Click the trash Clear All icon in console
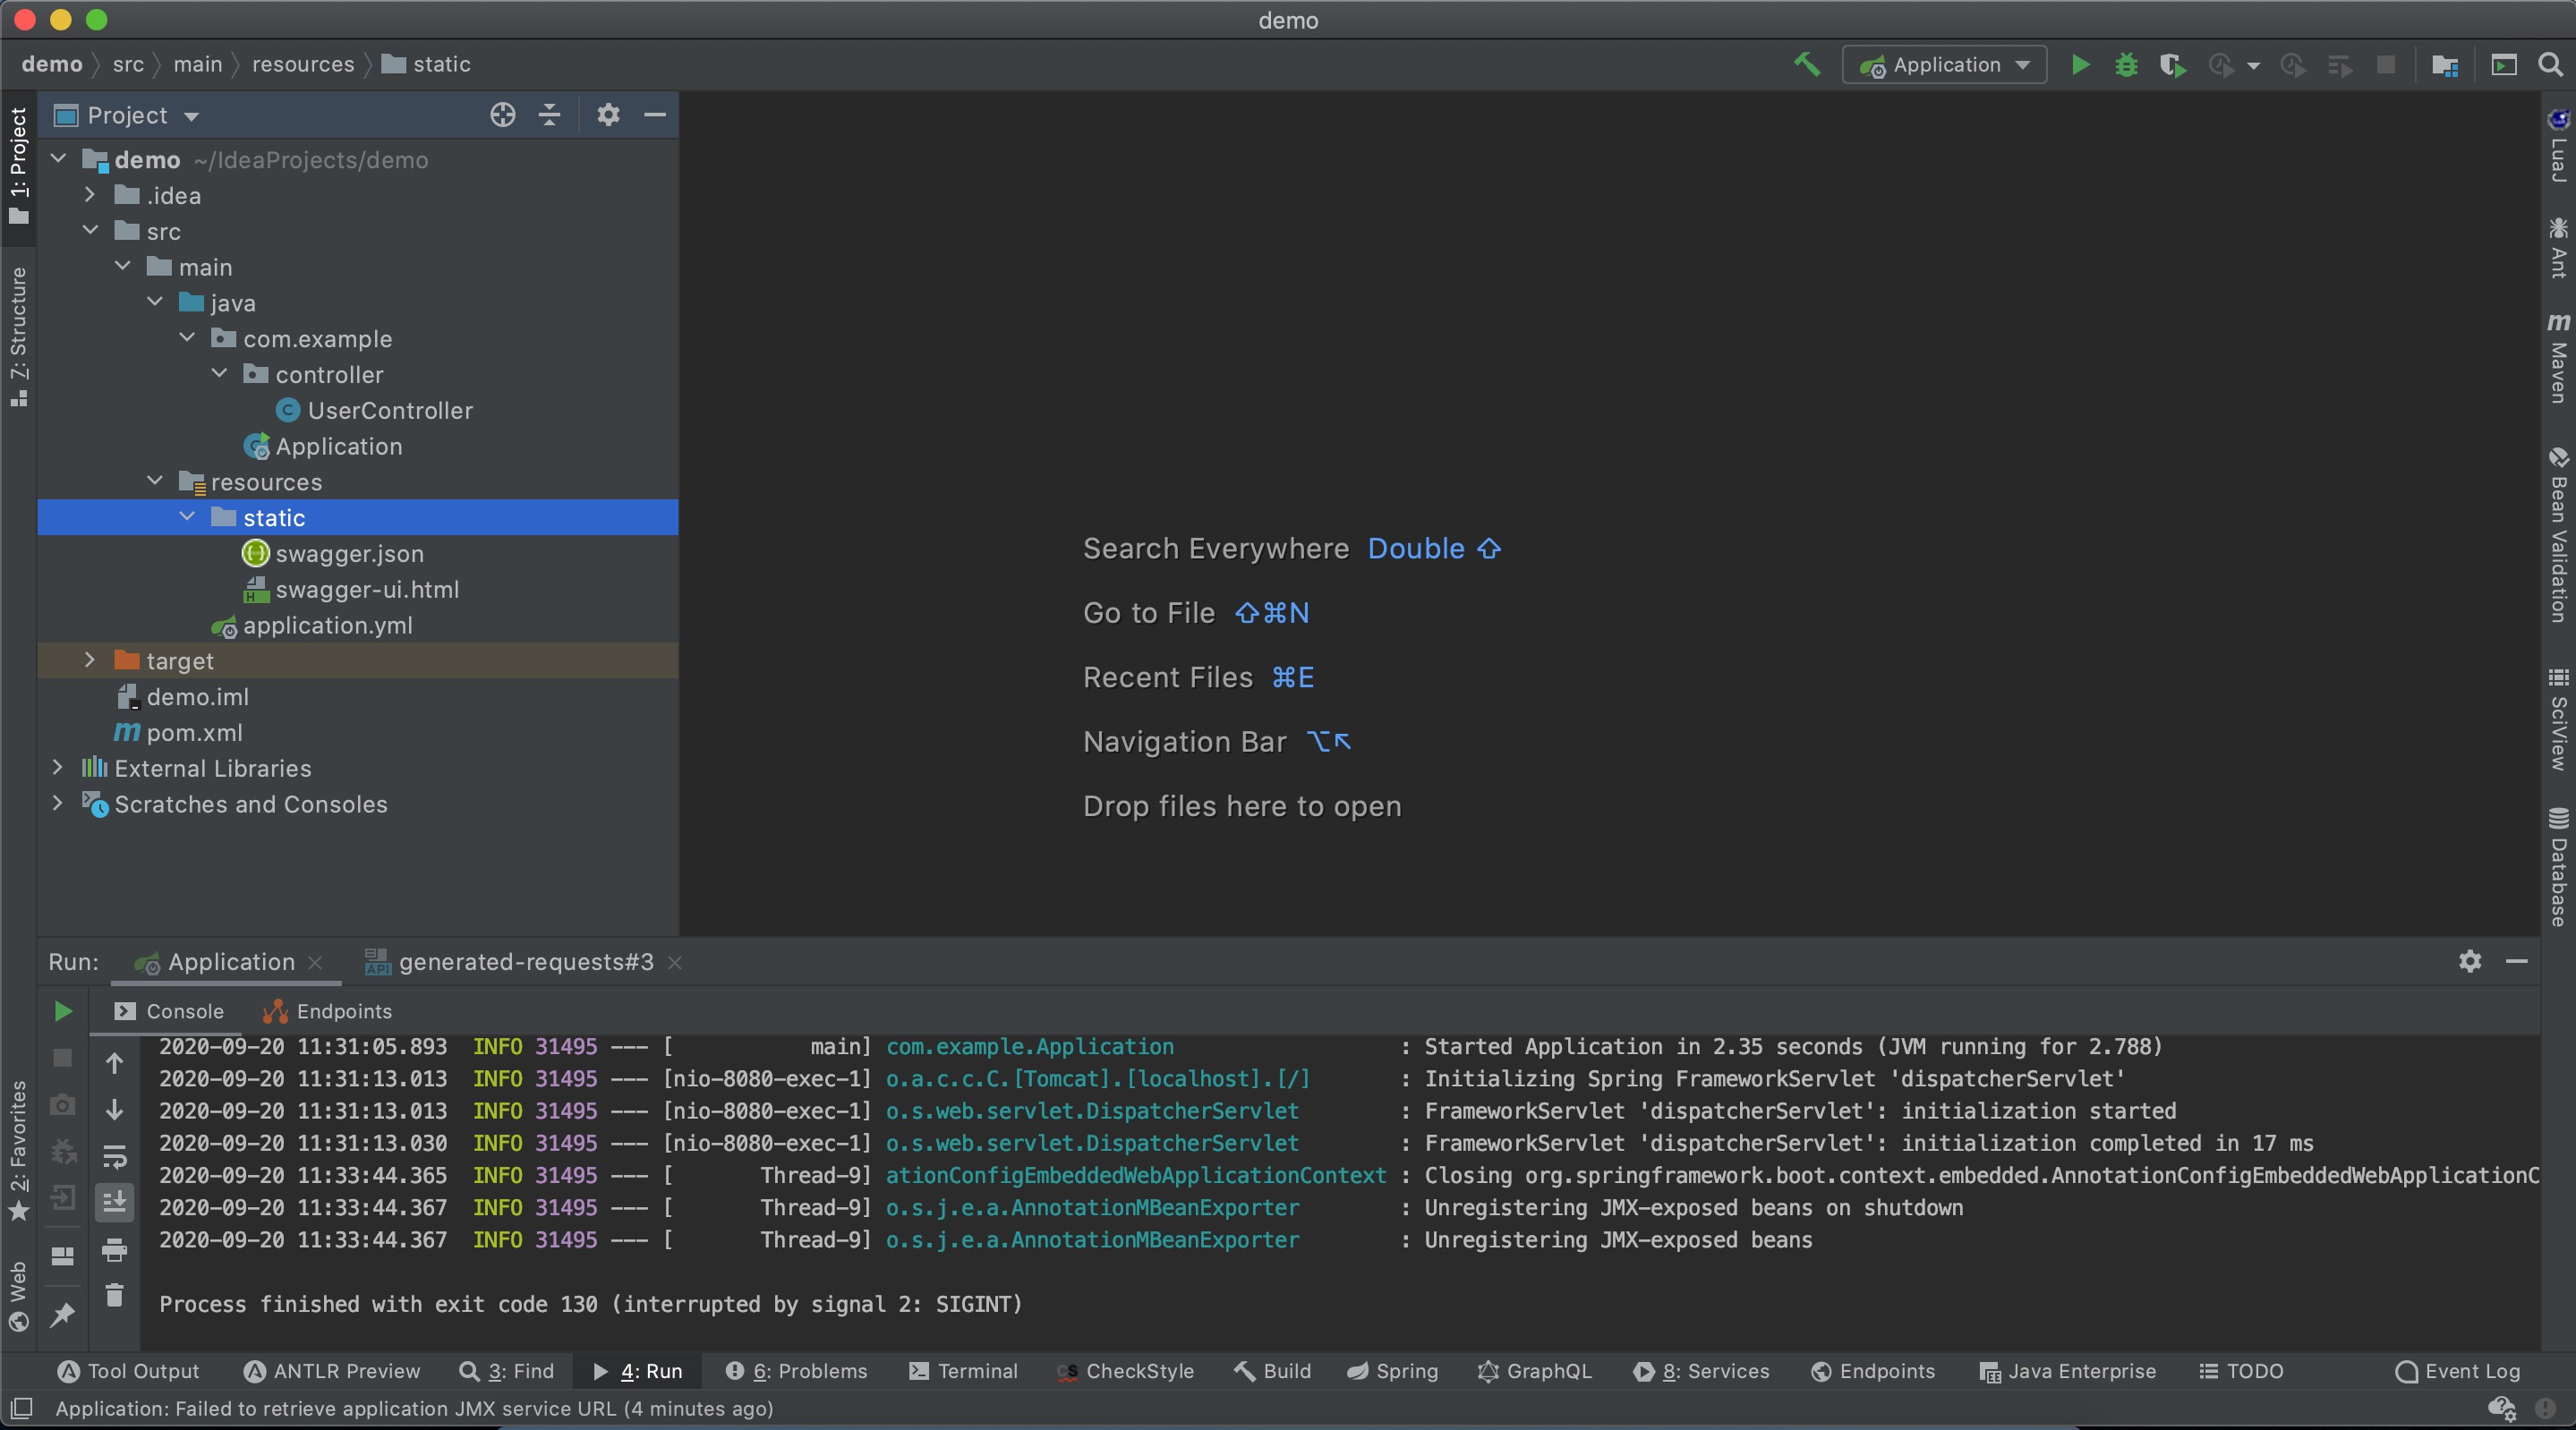Image resolution: width=2576 pixels, height=1430 pixels. click(x=114, y=1295)
